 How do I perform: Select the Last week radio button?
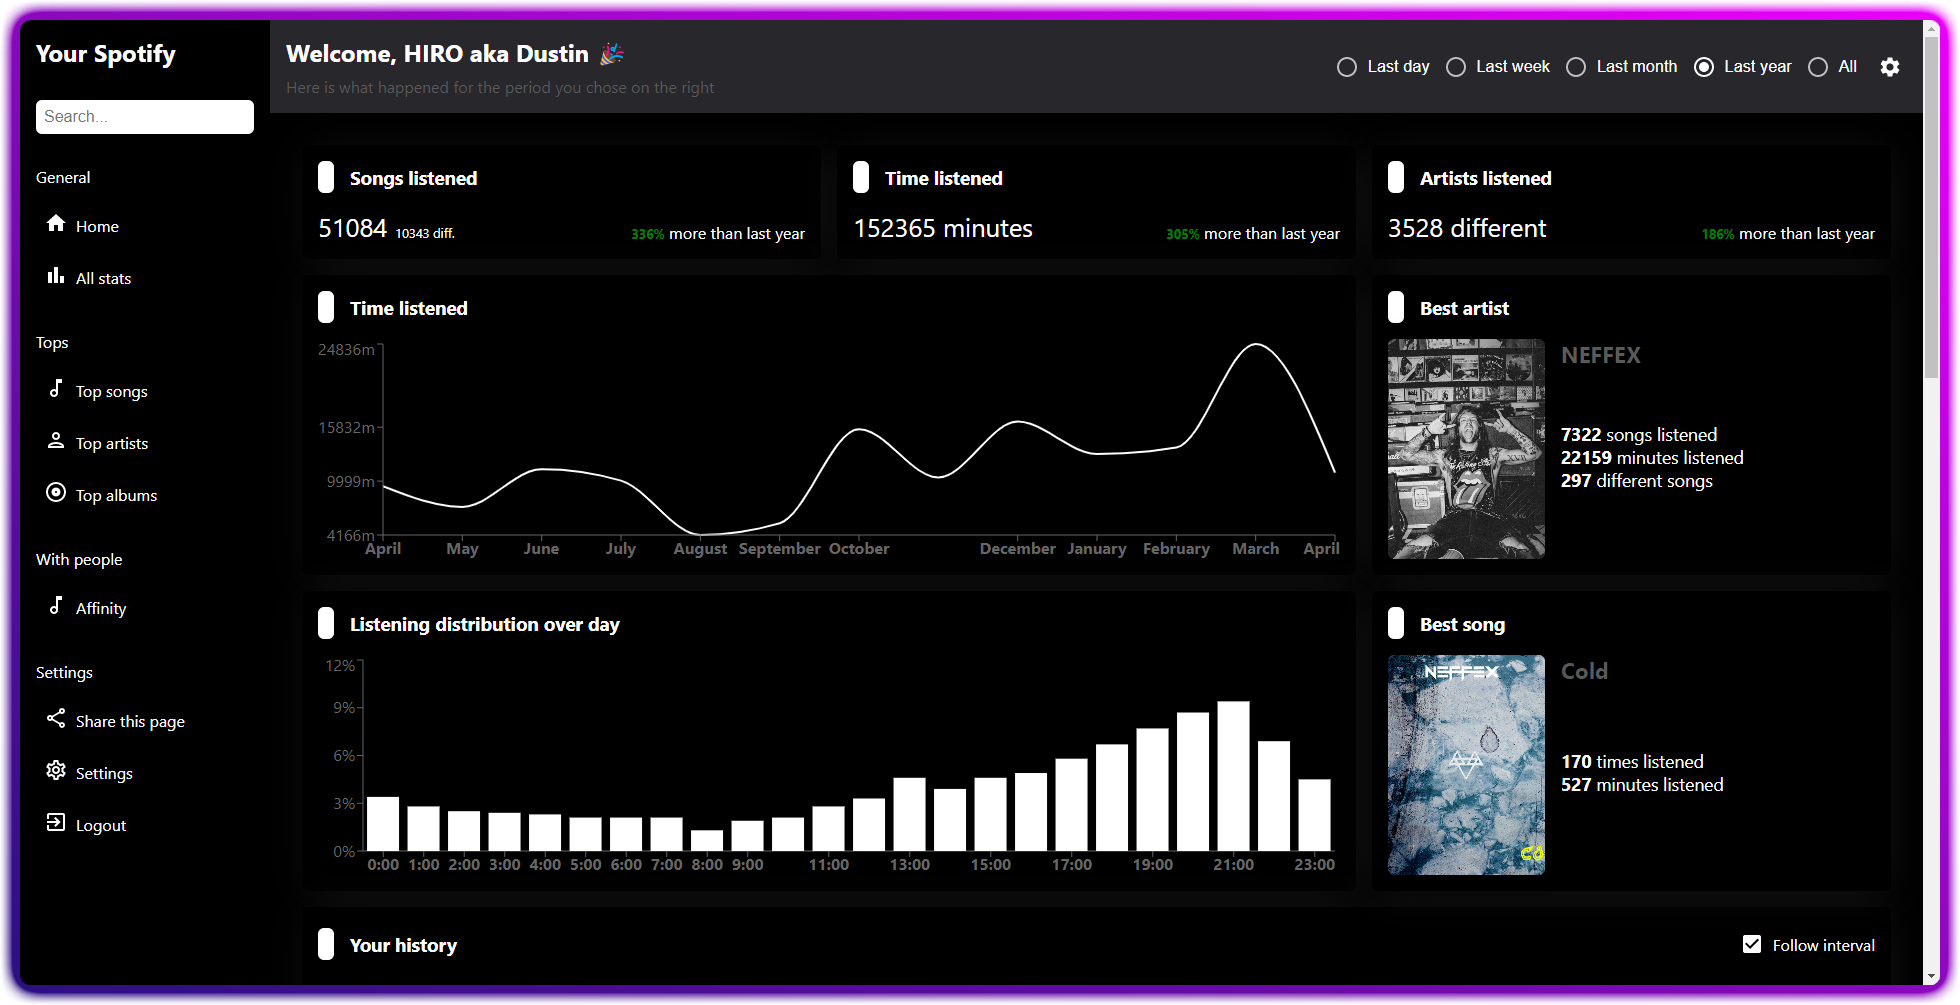pyautogui.click(x=1456, y=67)
